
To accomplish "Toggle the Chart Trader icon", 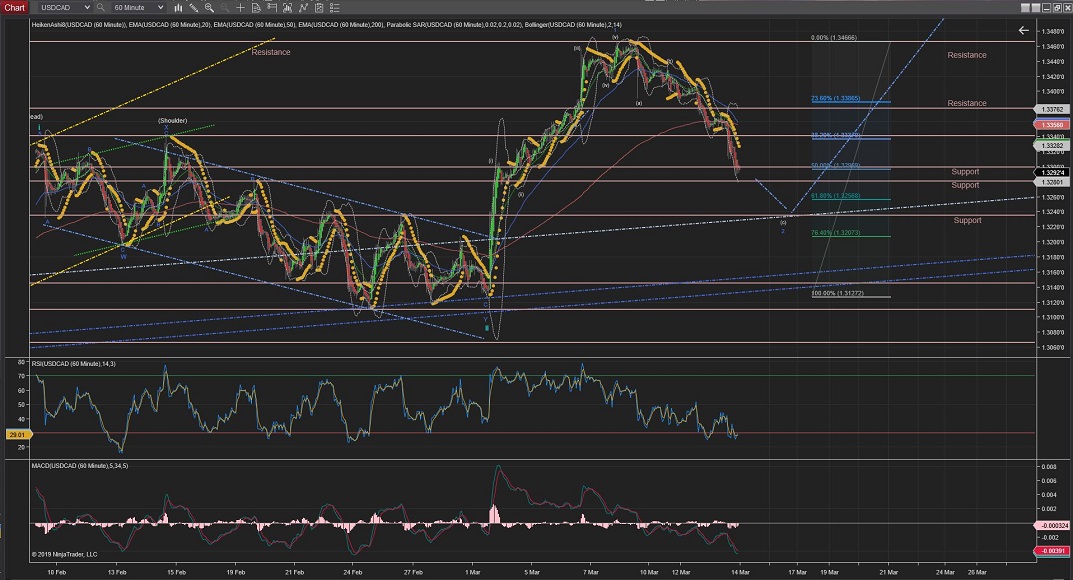I will (x=272, y=8).
